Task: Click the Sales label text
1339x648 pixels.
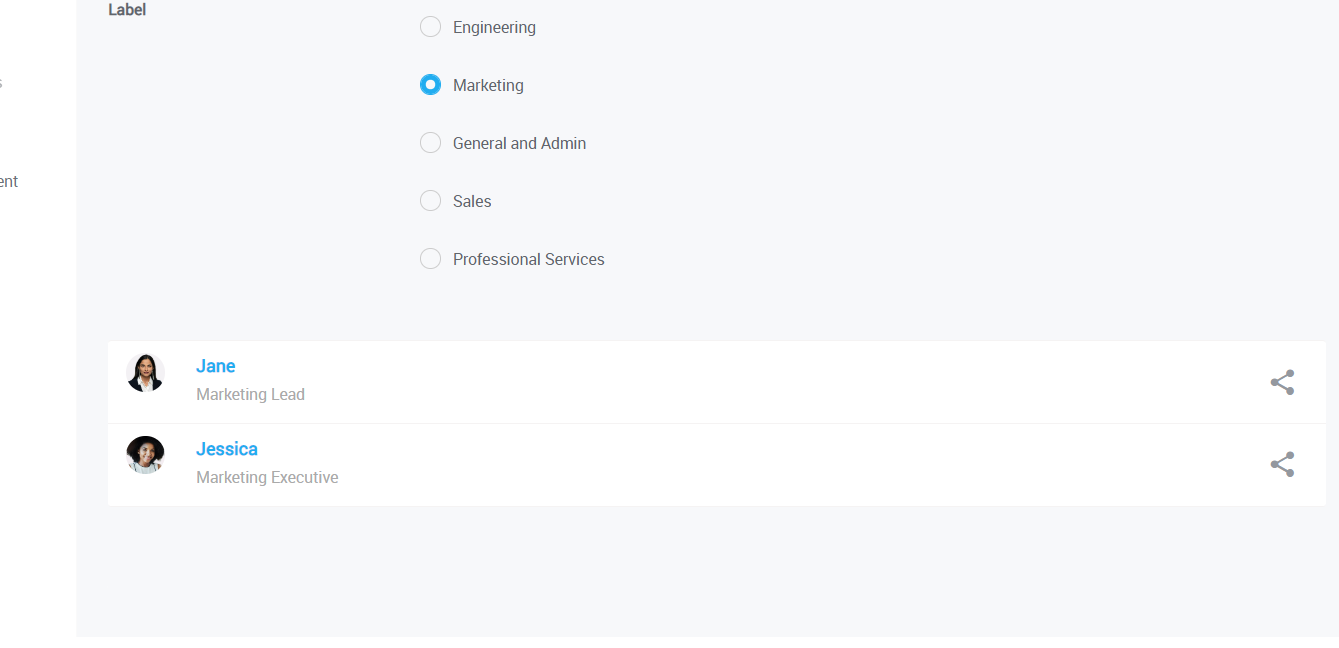Action: (472, 202)
